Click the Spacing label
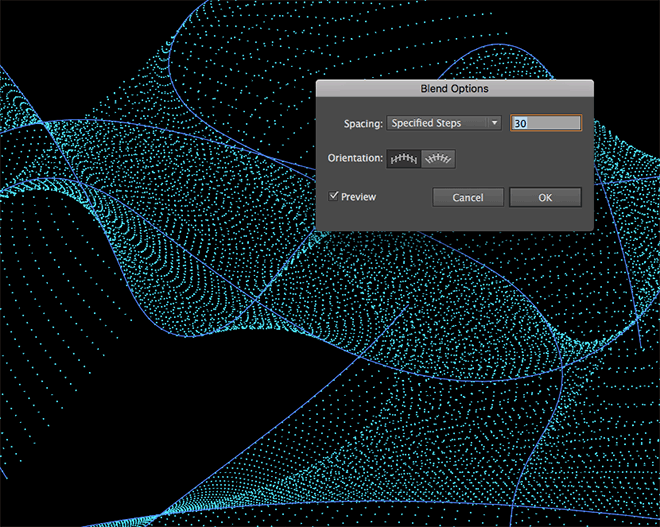The image size is (660, 527). (363, 123)
